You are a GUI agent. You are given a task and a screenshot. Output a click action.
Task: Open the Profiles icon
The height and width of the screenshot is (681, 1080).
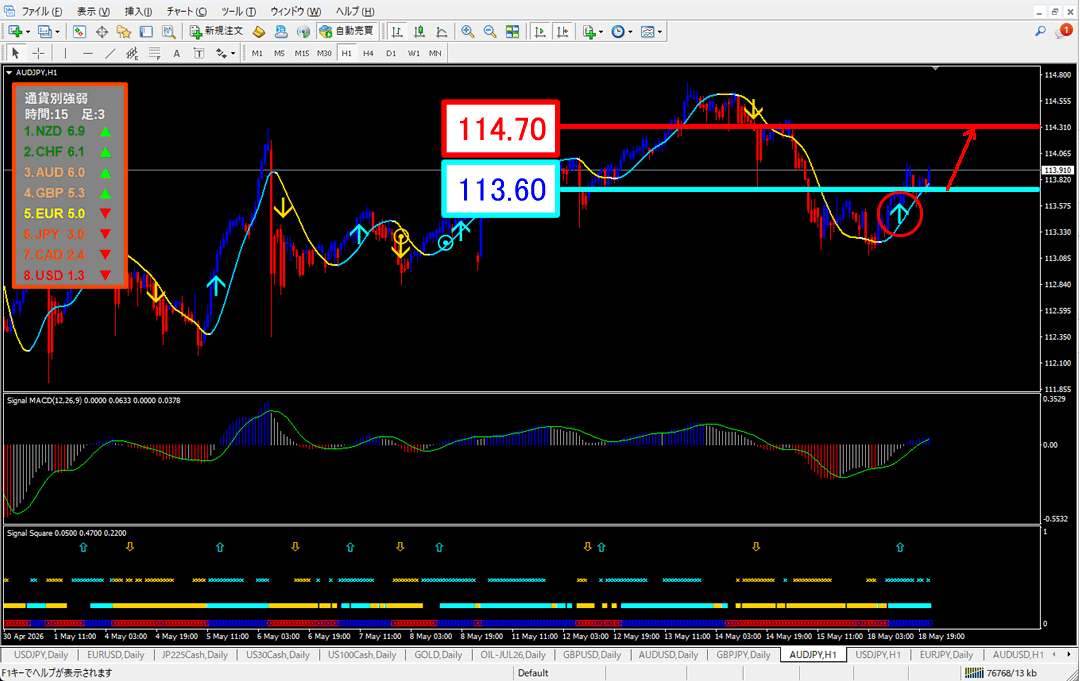pyautogui.click(x=45, y=32)
